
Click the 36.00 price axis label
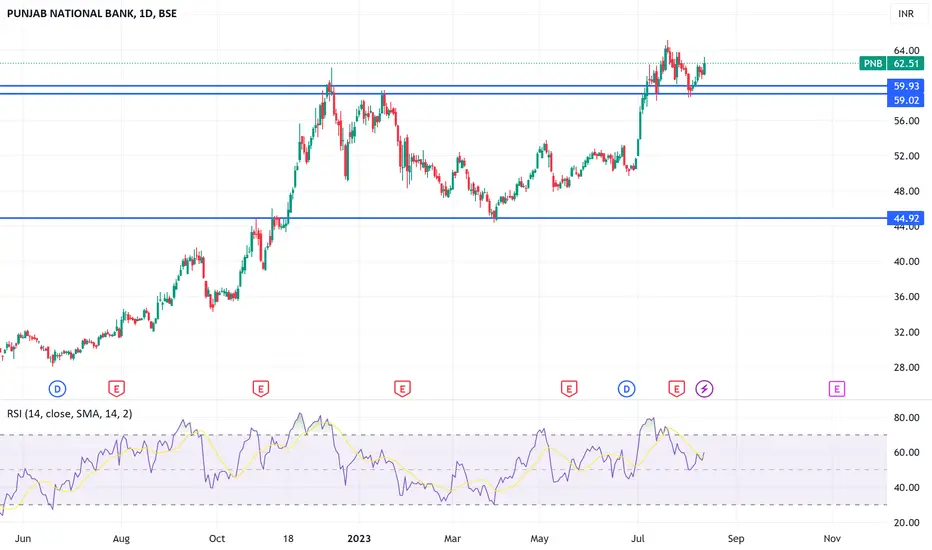point(906,296)
